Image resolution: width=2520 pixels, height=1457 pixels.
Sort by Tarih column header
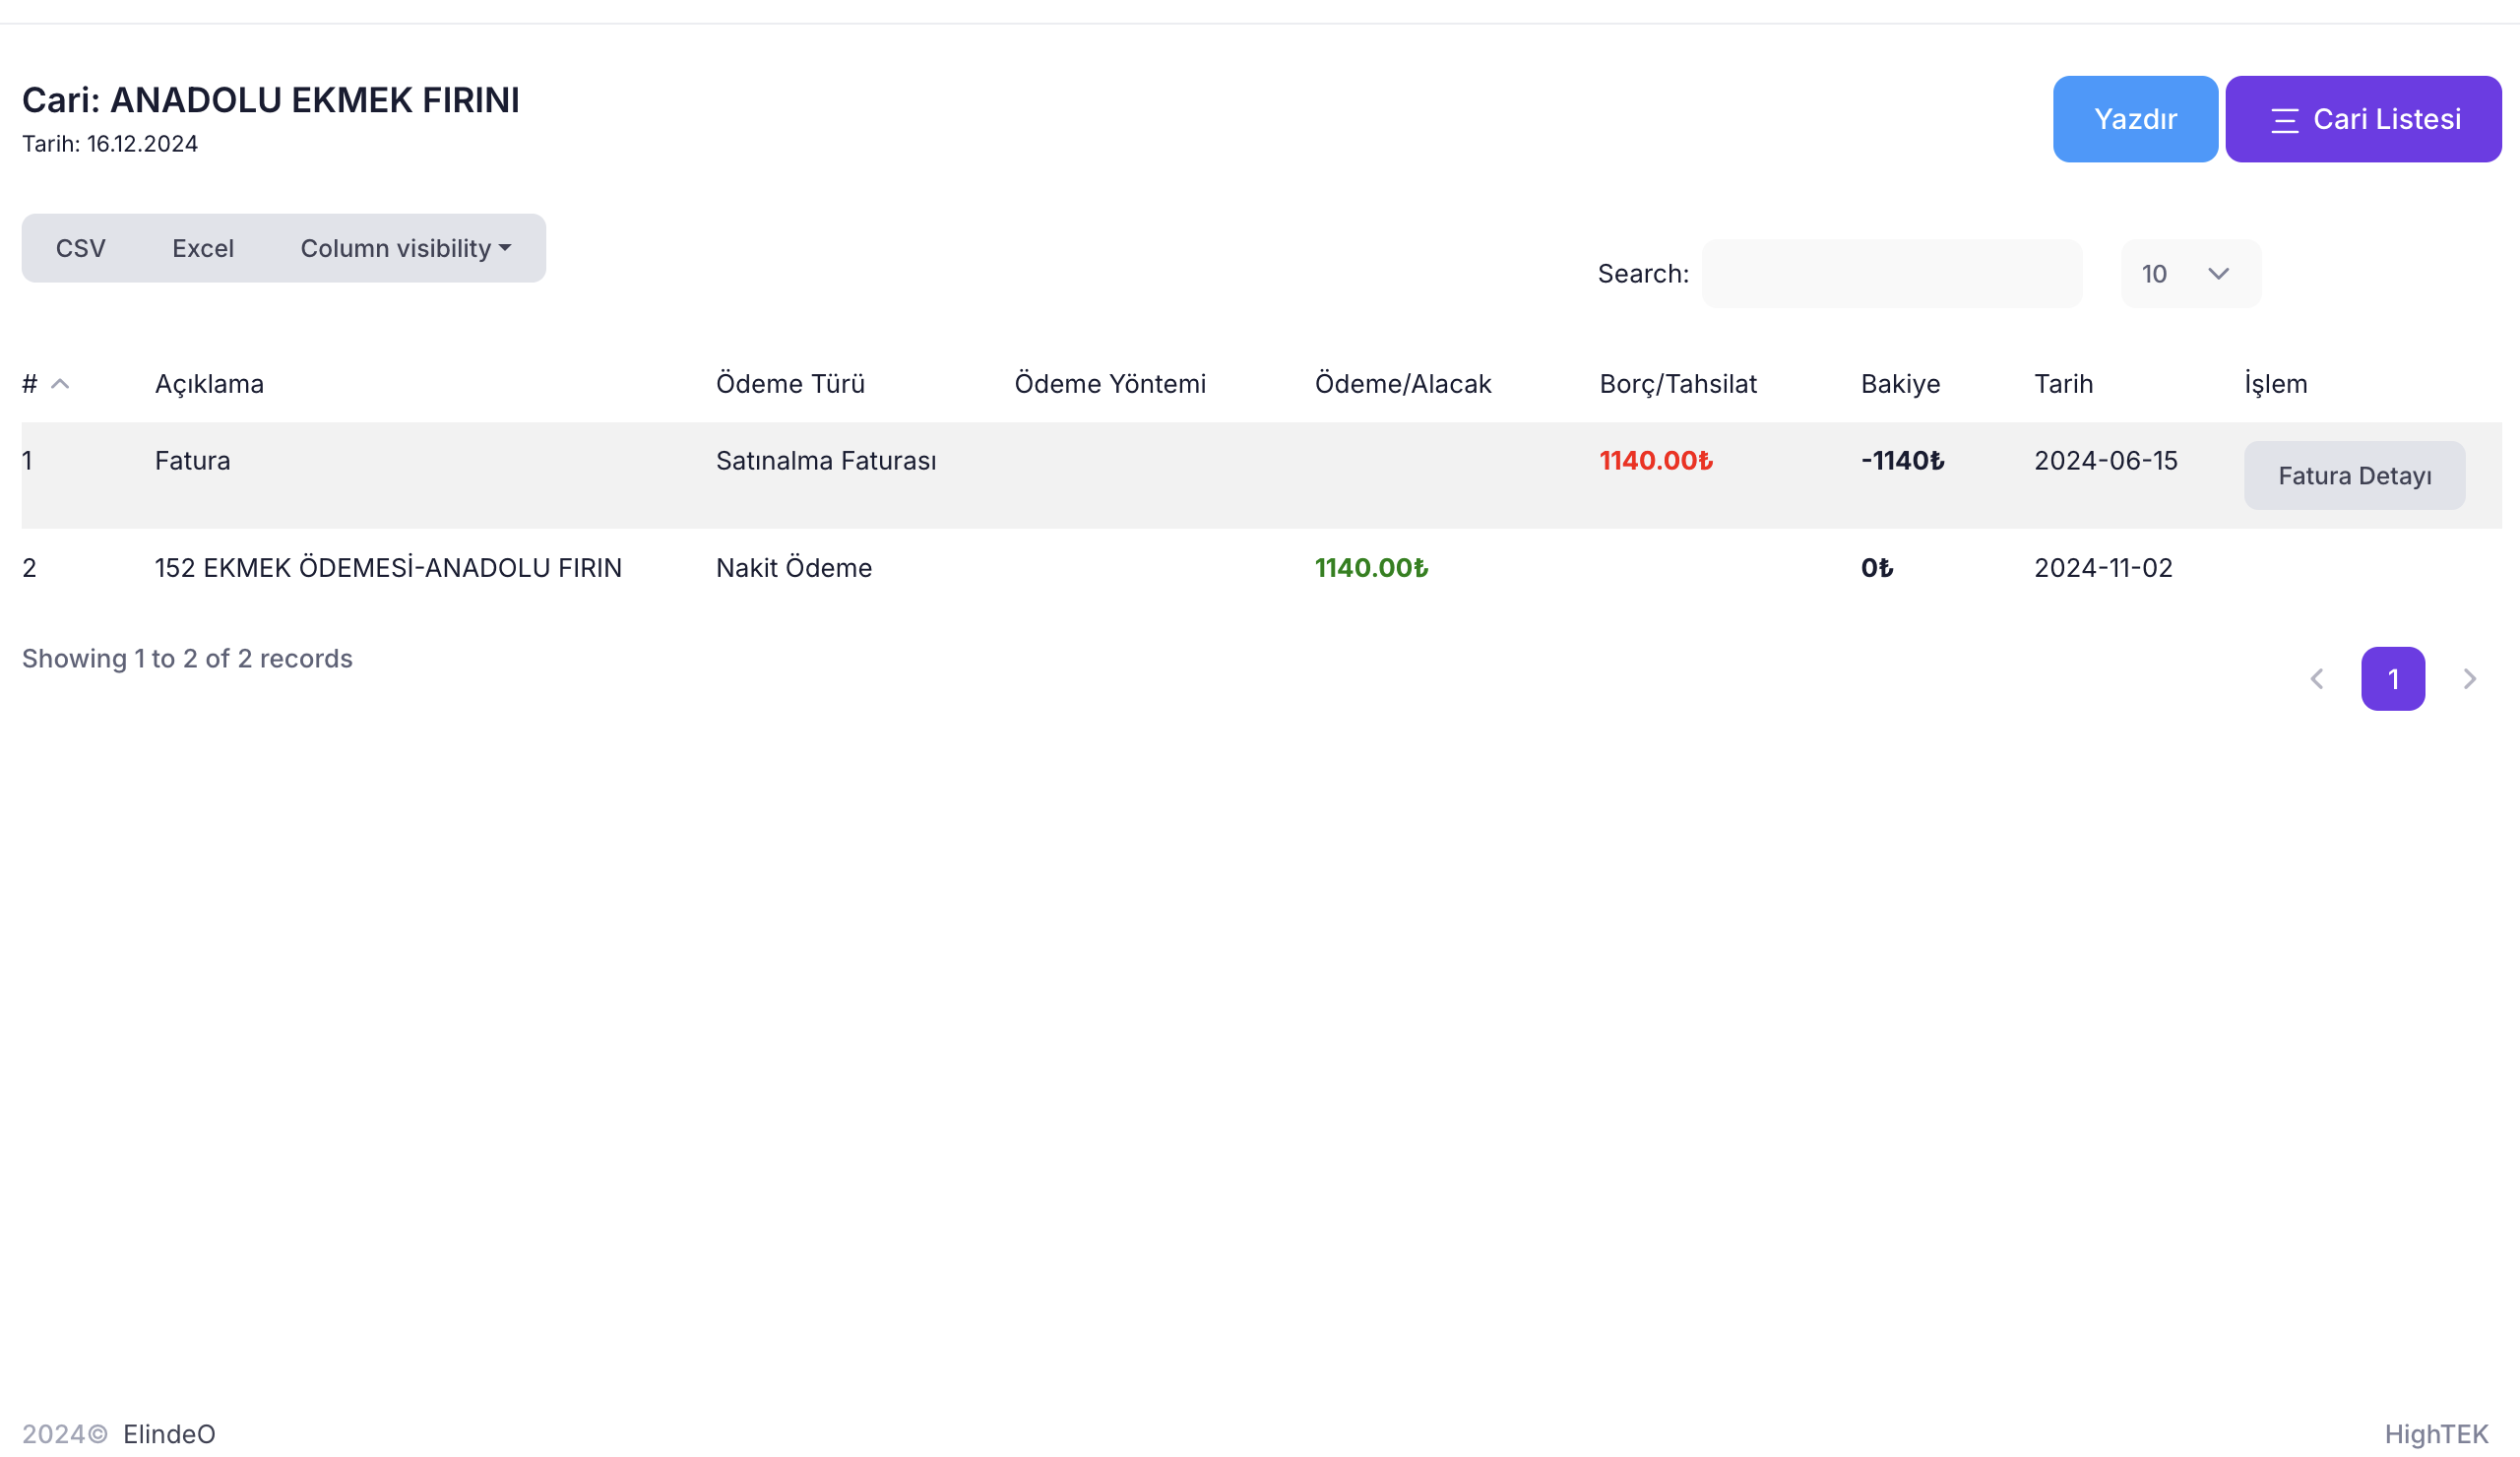click(x=2063, y=384)
